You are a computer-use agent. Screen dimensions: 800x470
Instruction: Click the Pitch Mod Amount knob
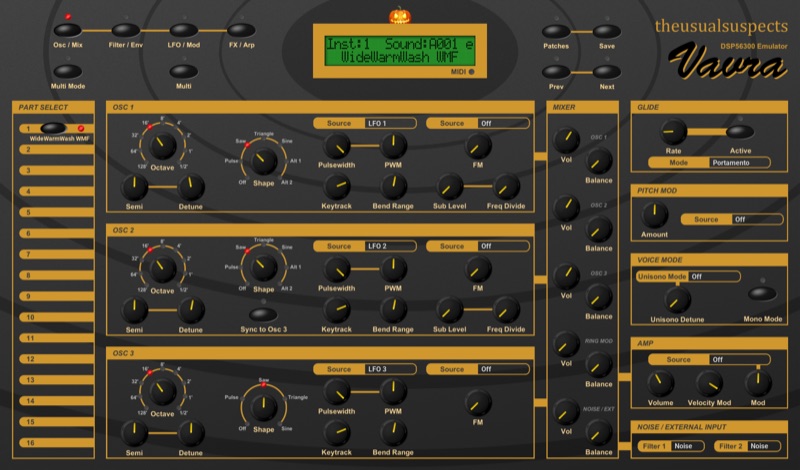(654, 214)
